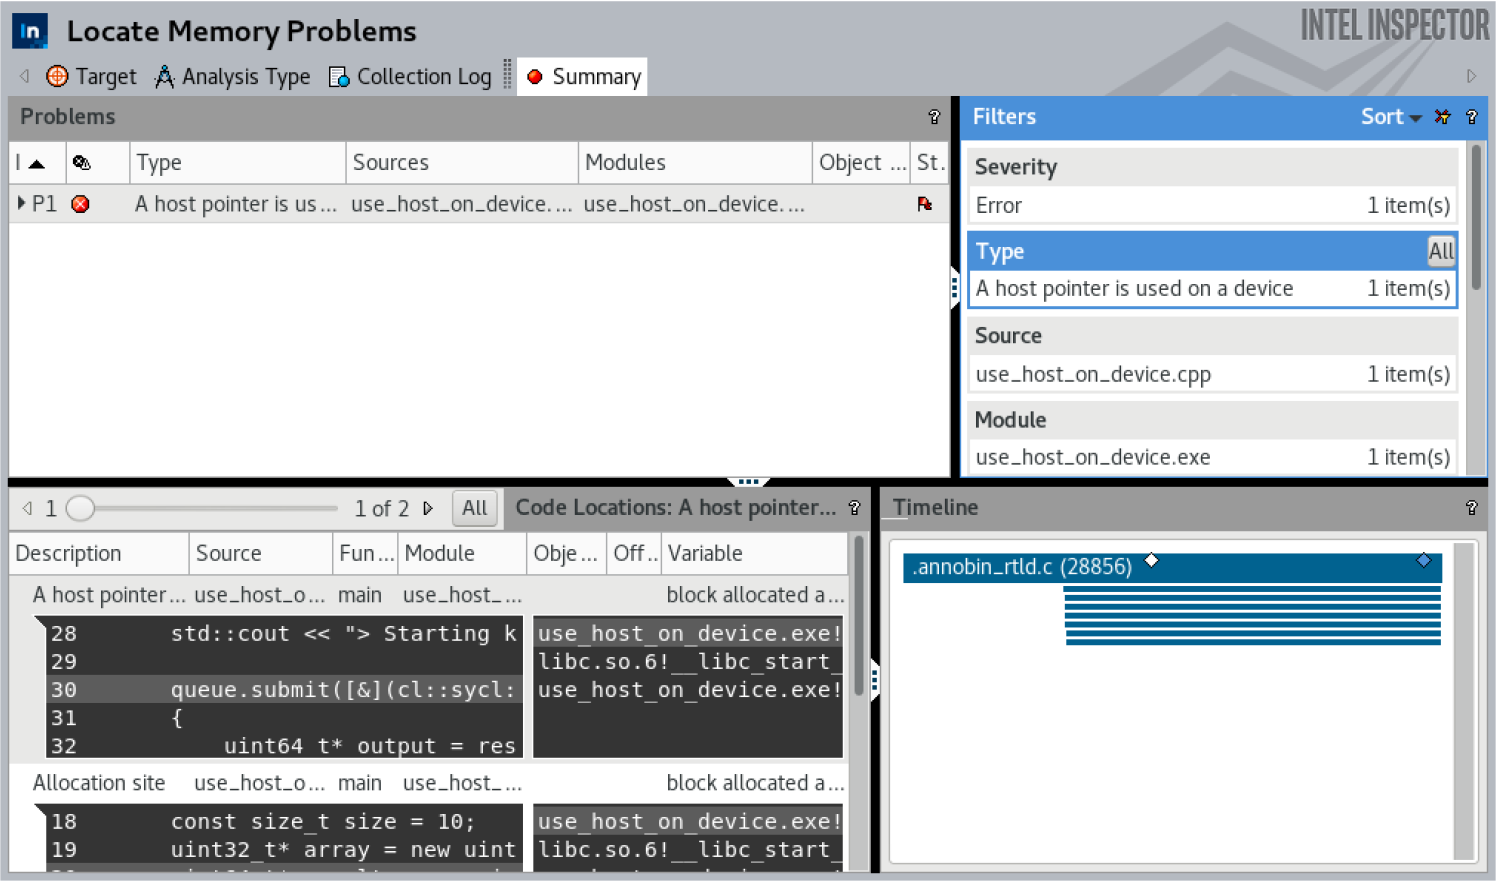Screen dimensions: 1500x881
Task: Click the Filters panel vertical scrollbar
Action: 1475,218
